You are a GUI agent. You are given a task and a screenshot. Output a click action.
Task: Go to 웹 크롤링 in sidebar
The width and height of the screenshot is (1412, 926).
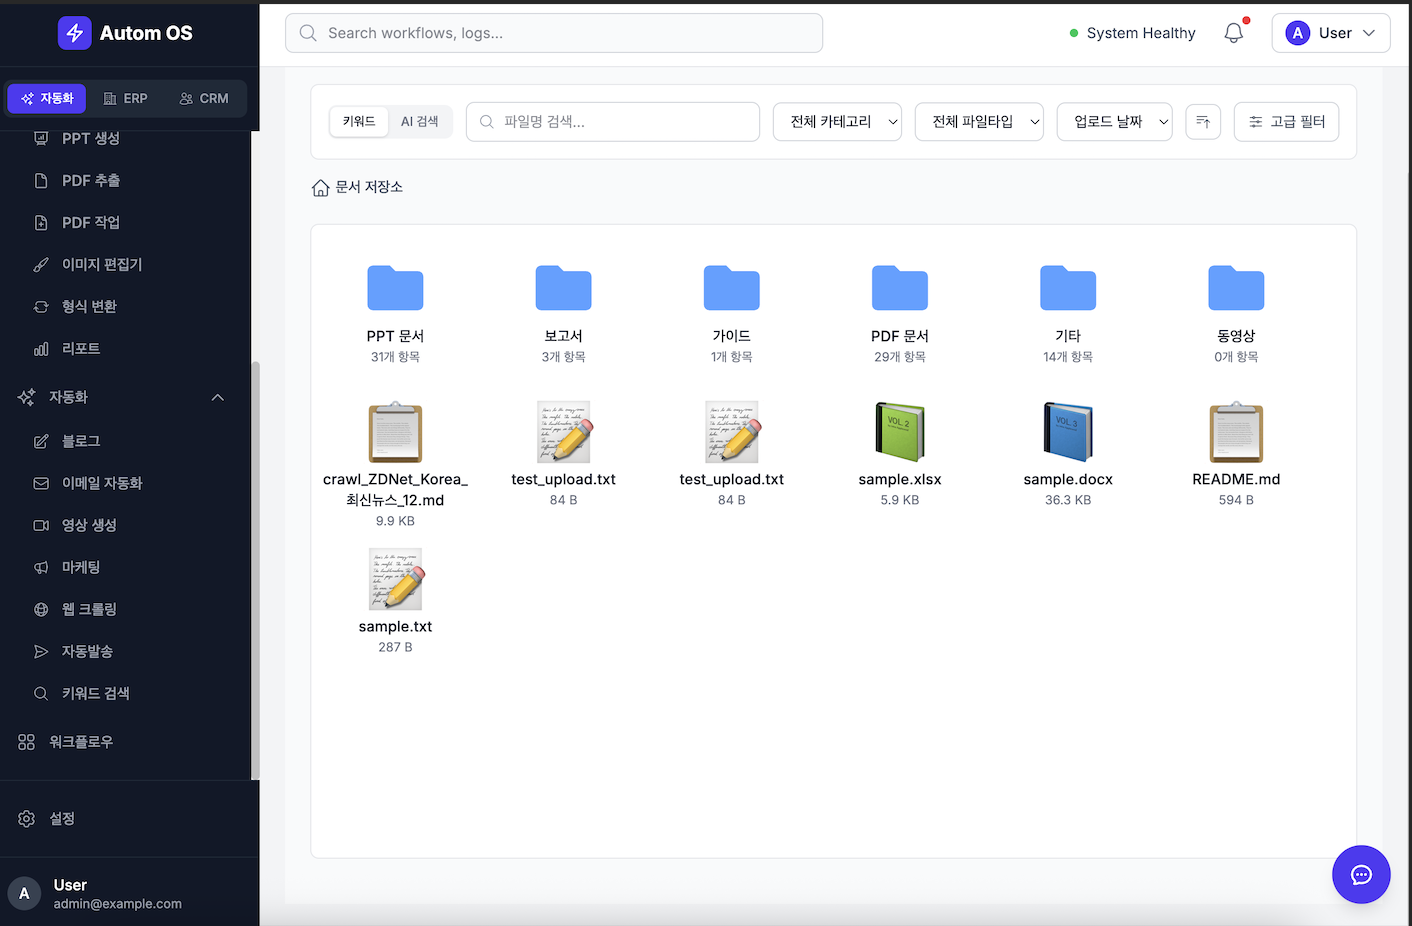click(x=89, y=609)
